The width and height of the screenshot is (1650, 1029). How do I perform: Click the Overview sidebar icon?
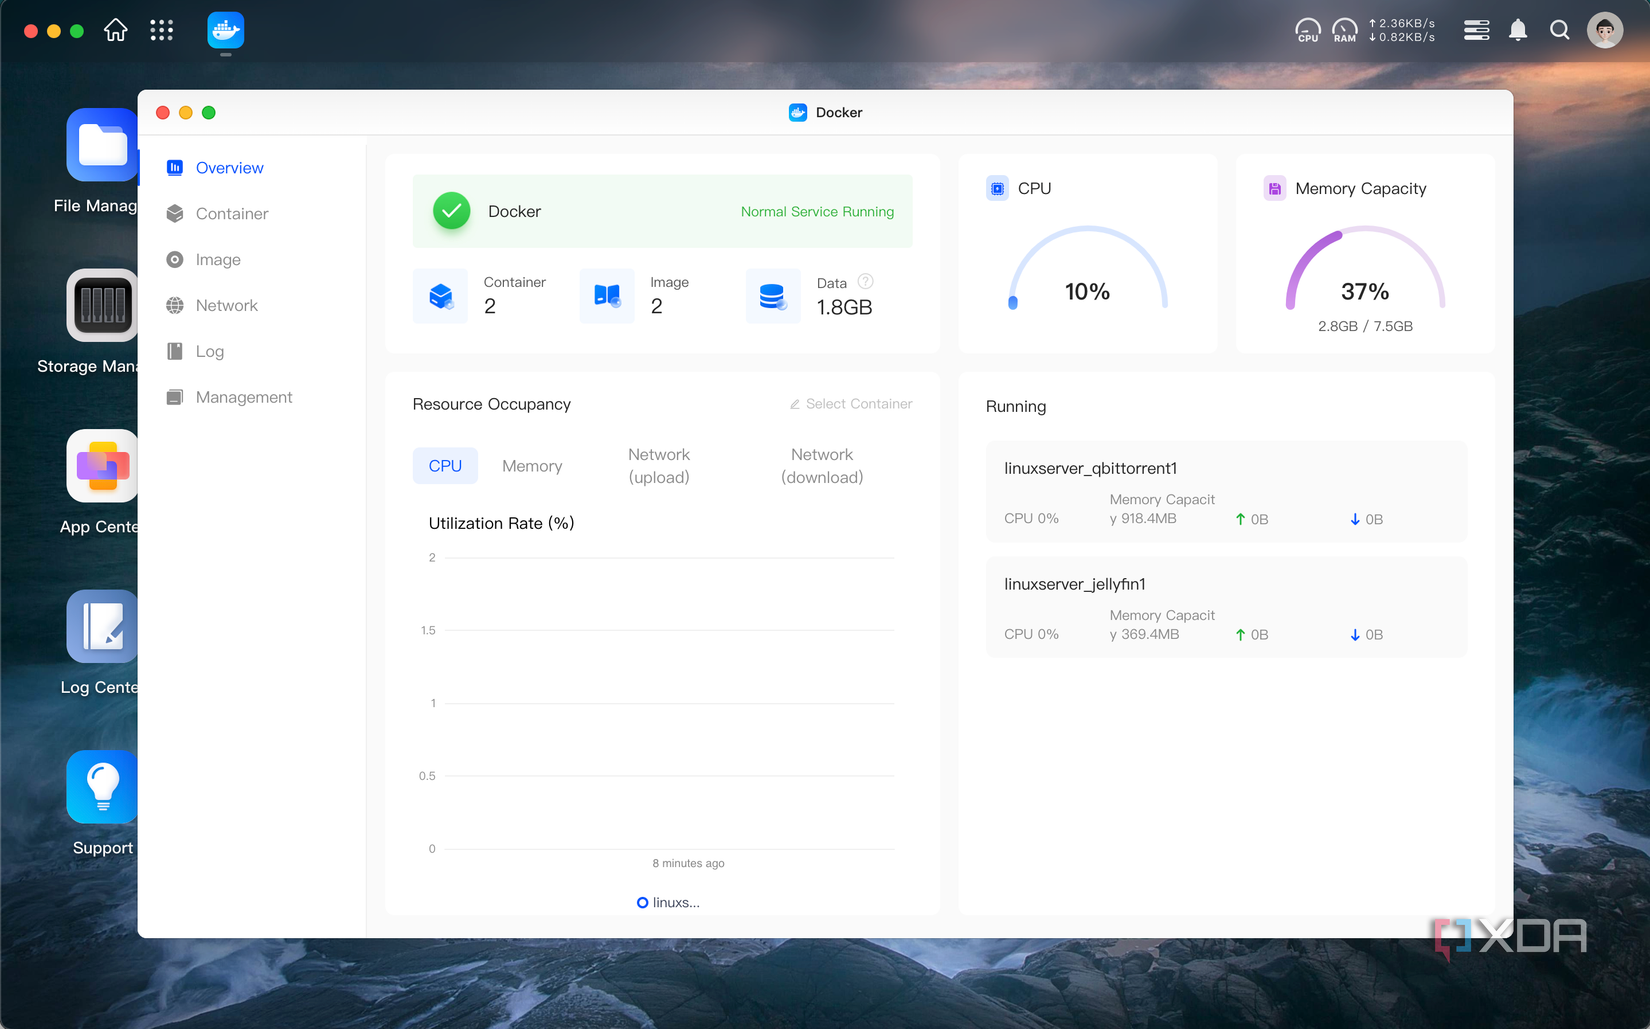[x=175, y=168]
